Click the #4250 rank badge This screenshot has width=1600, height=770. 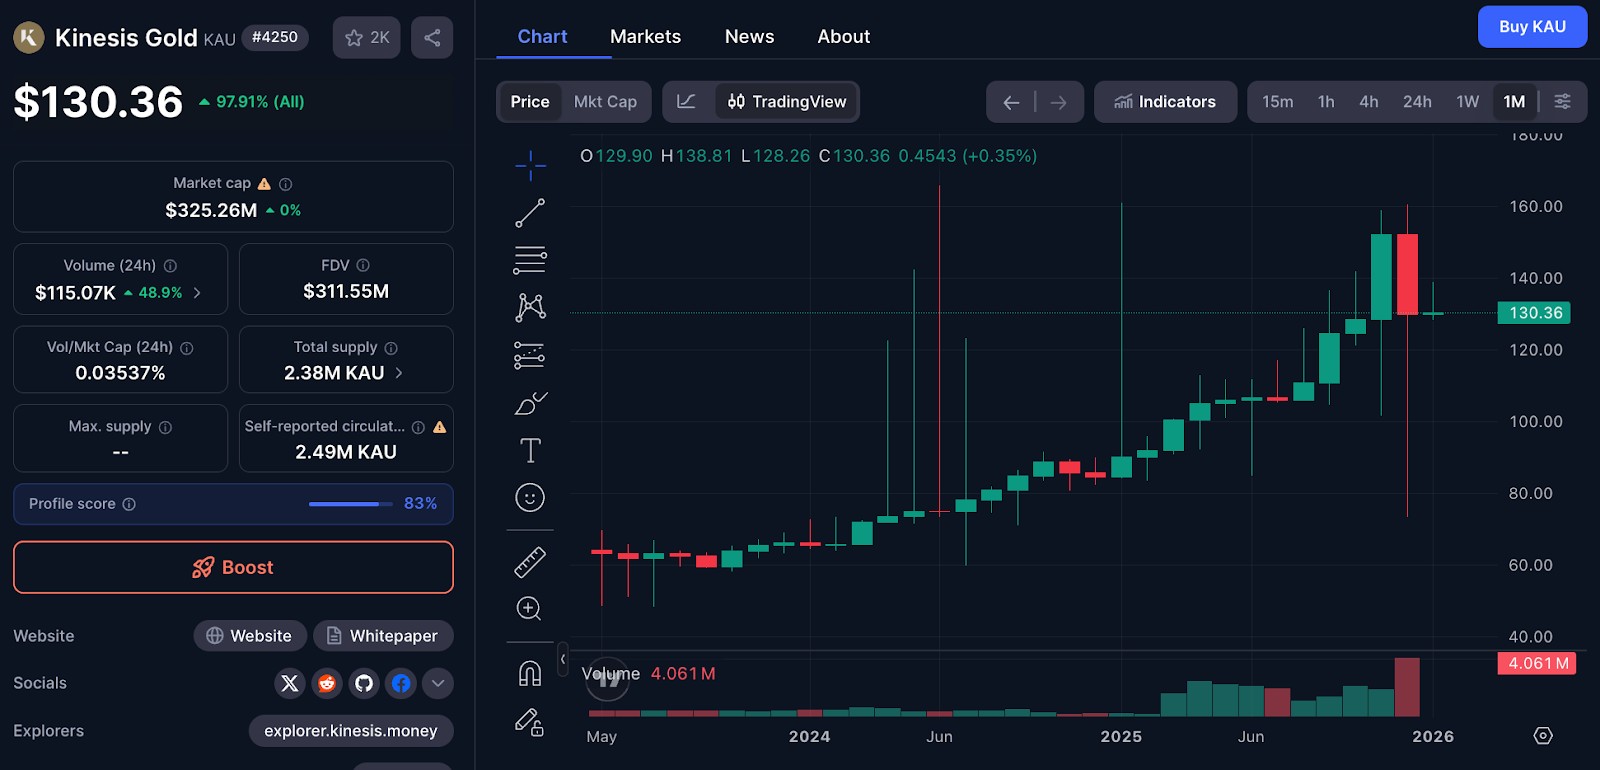click(275, 37)
